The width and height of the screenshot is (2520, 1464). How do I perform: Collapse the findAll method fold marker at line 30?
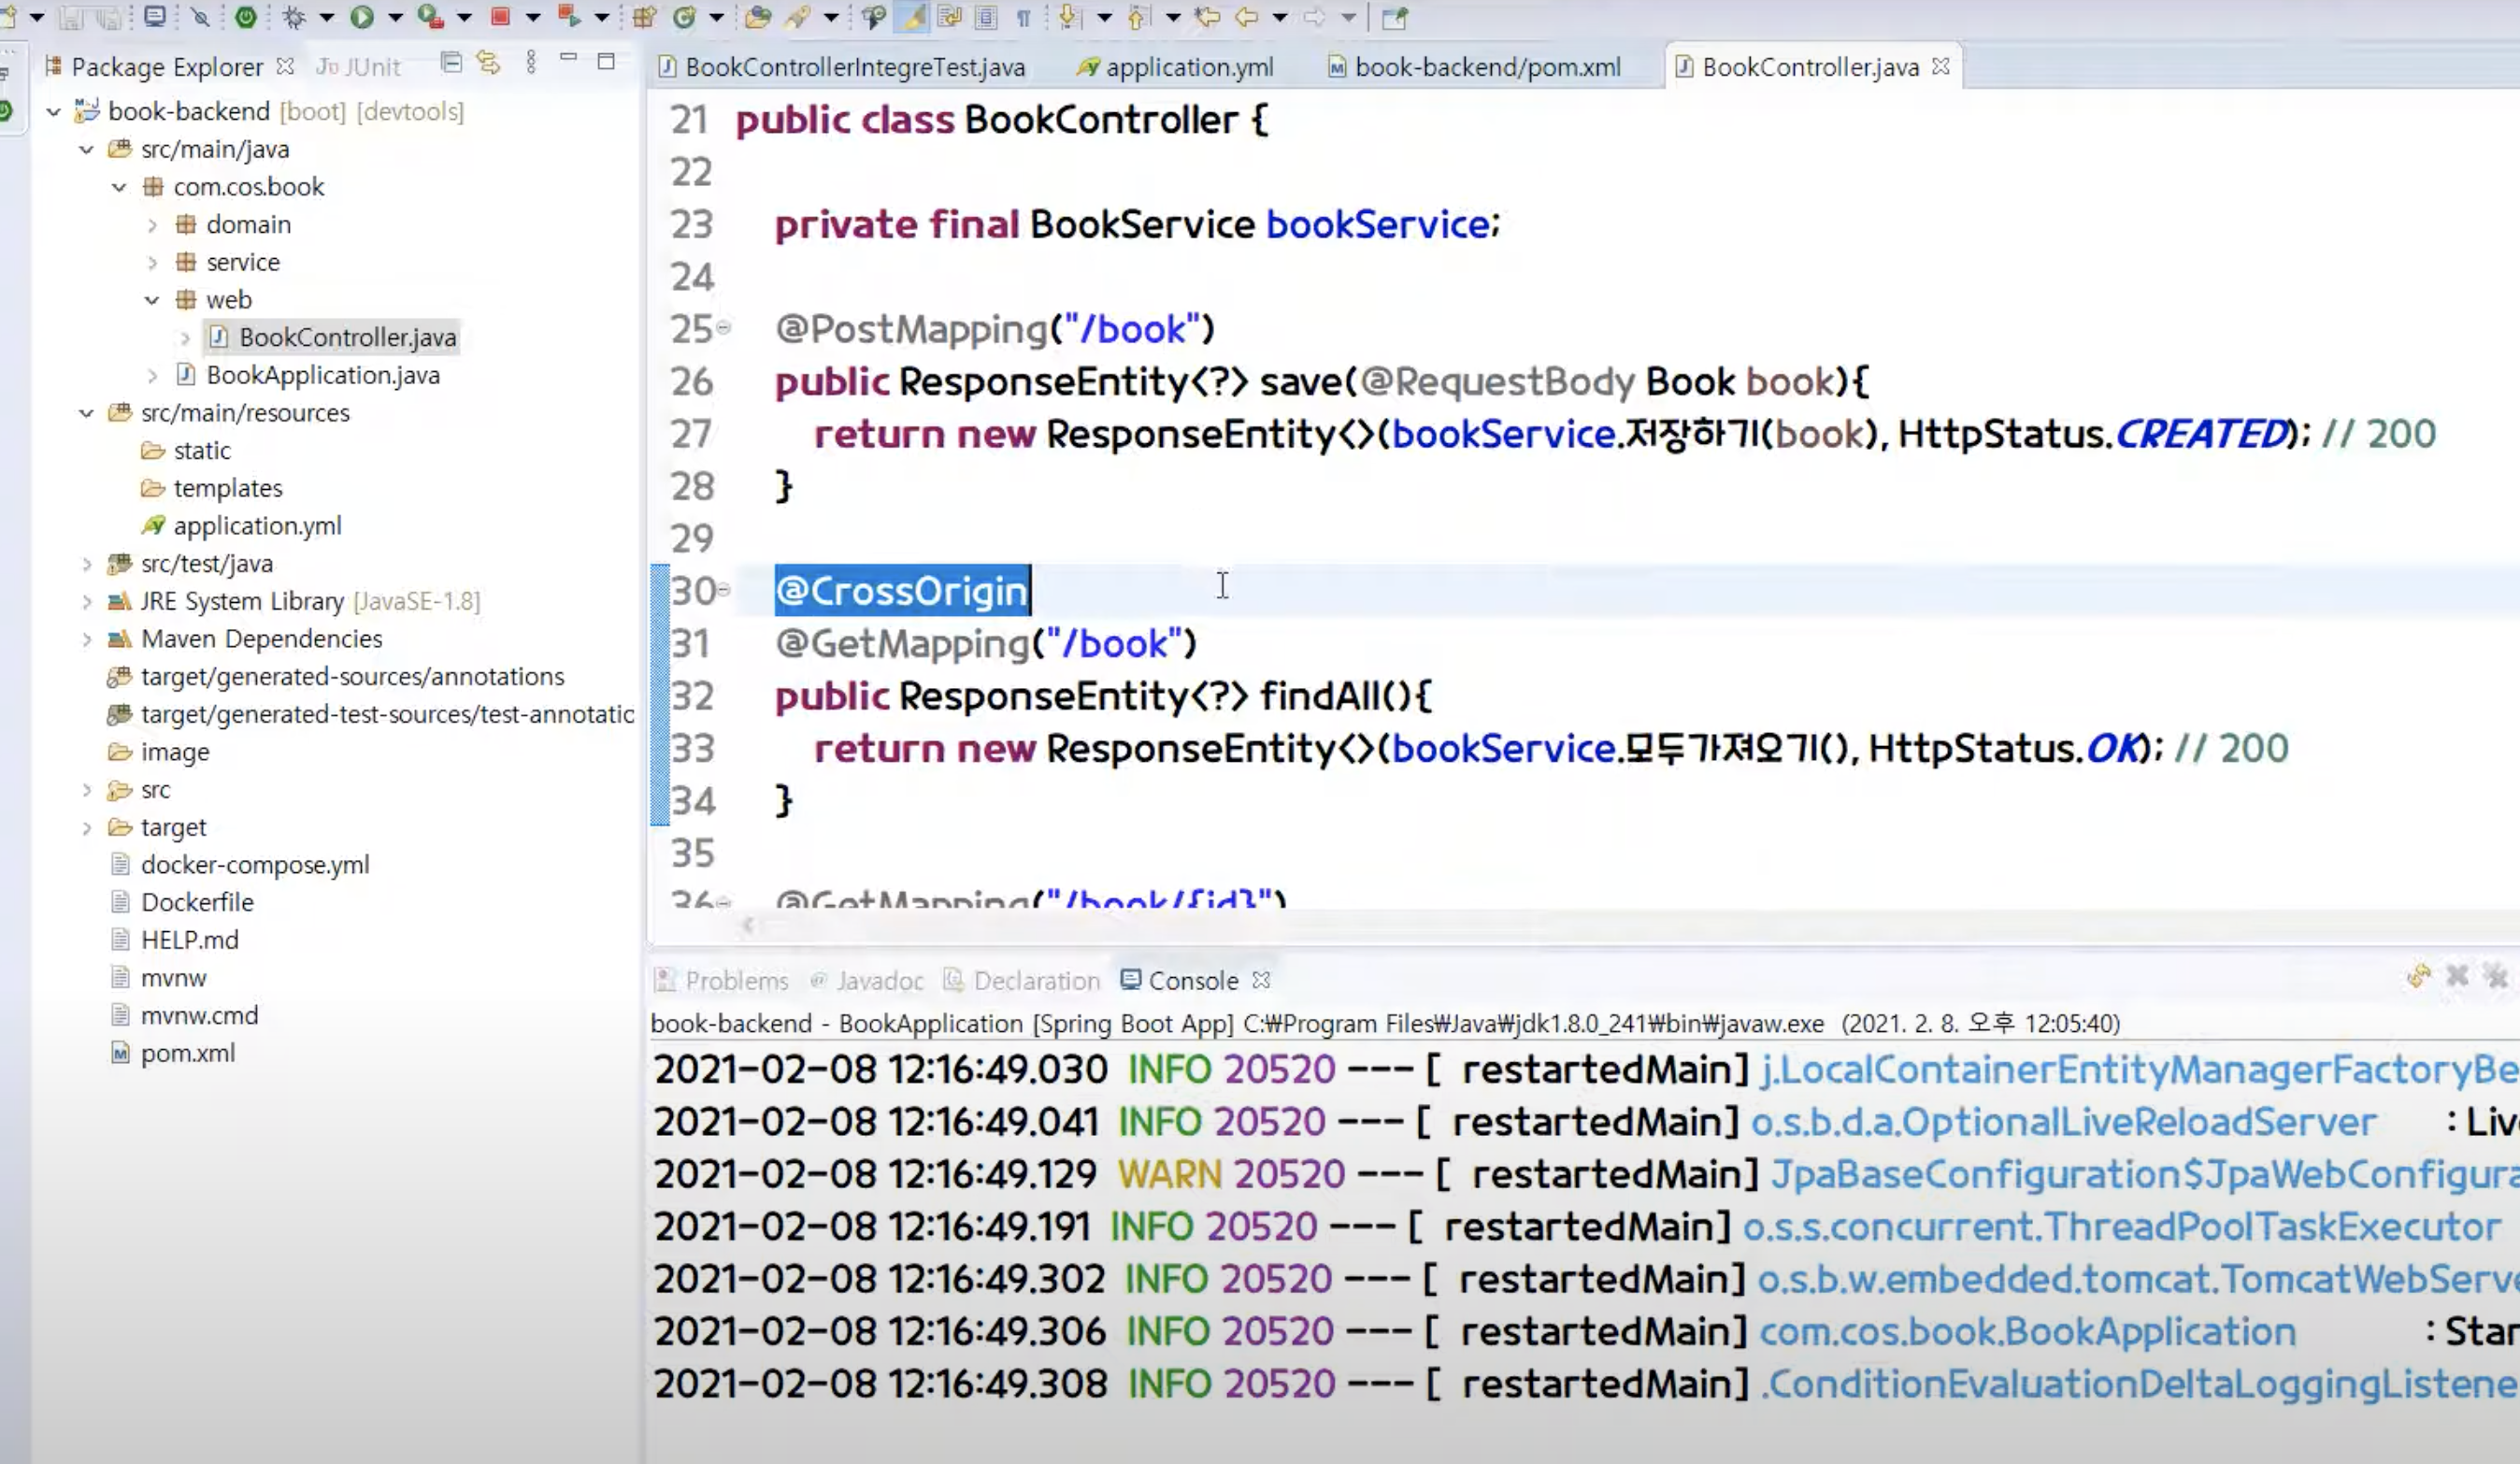pyautogui.click(x=724, y=590)
